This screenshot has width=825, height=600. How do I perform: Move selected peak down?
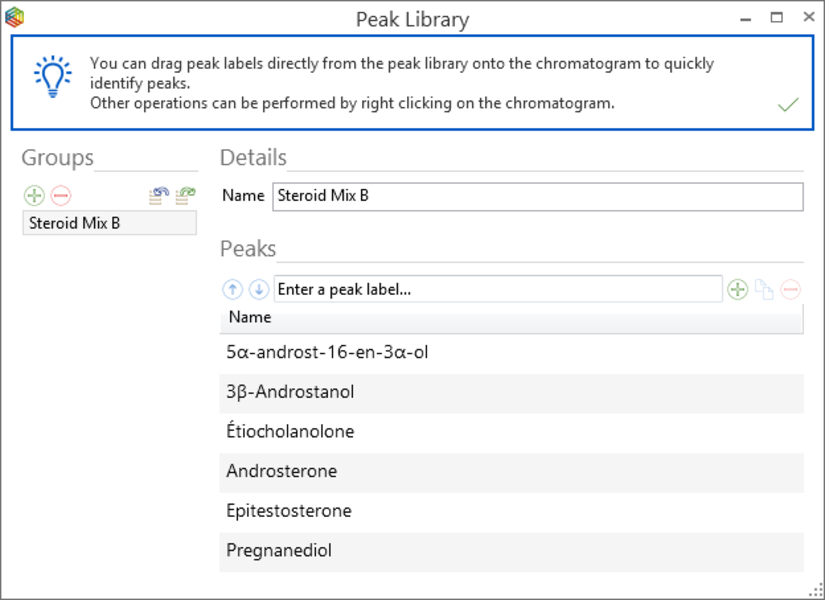pyautogui.click(x=258, y=290)
